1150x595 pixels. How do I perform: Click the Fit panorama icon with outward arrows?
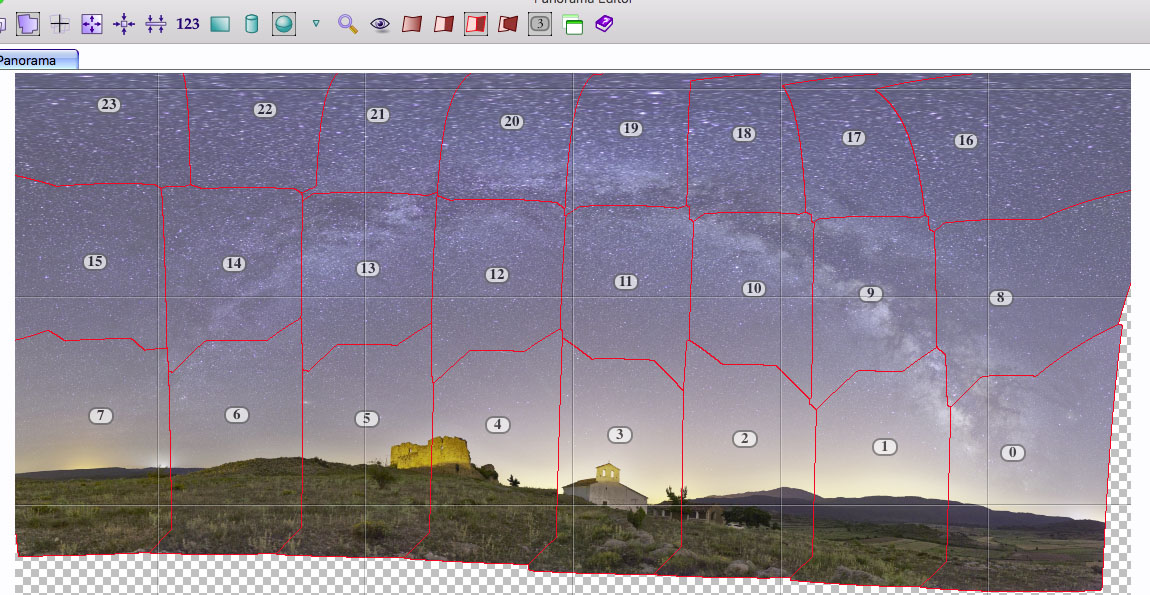[92, 24]
